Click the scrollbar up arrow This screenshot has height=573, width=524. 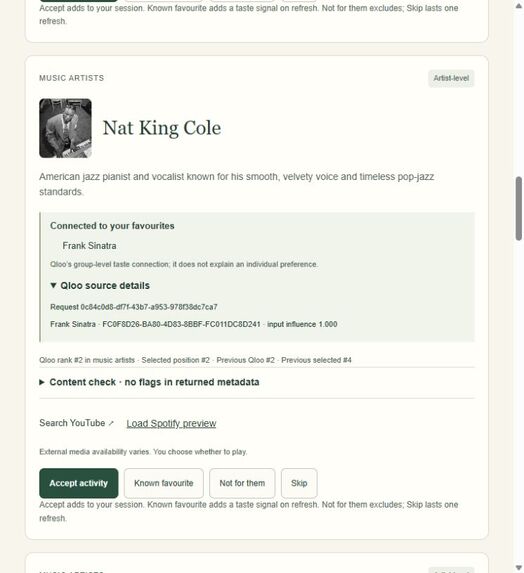(x=519, y=5)
